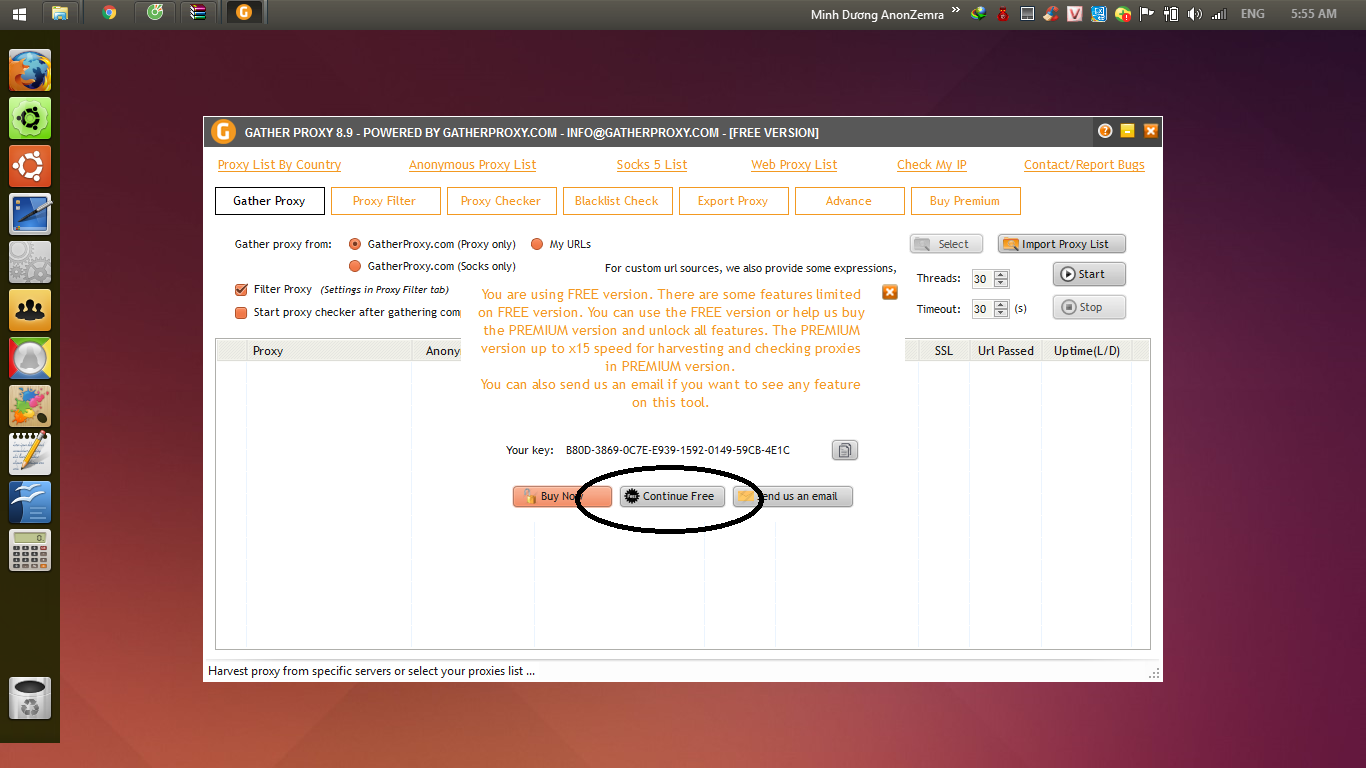Copy the key with the clipboard icon

coord(845,450)
